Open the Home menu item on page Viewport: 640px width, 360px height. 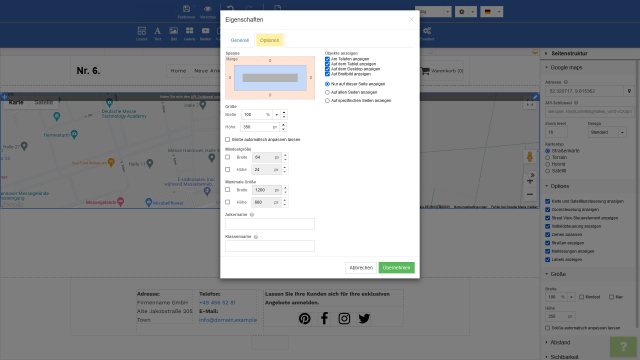pyautogui.click(x=178, y=71)
